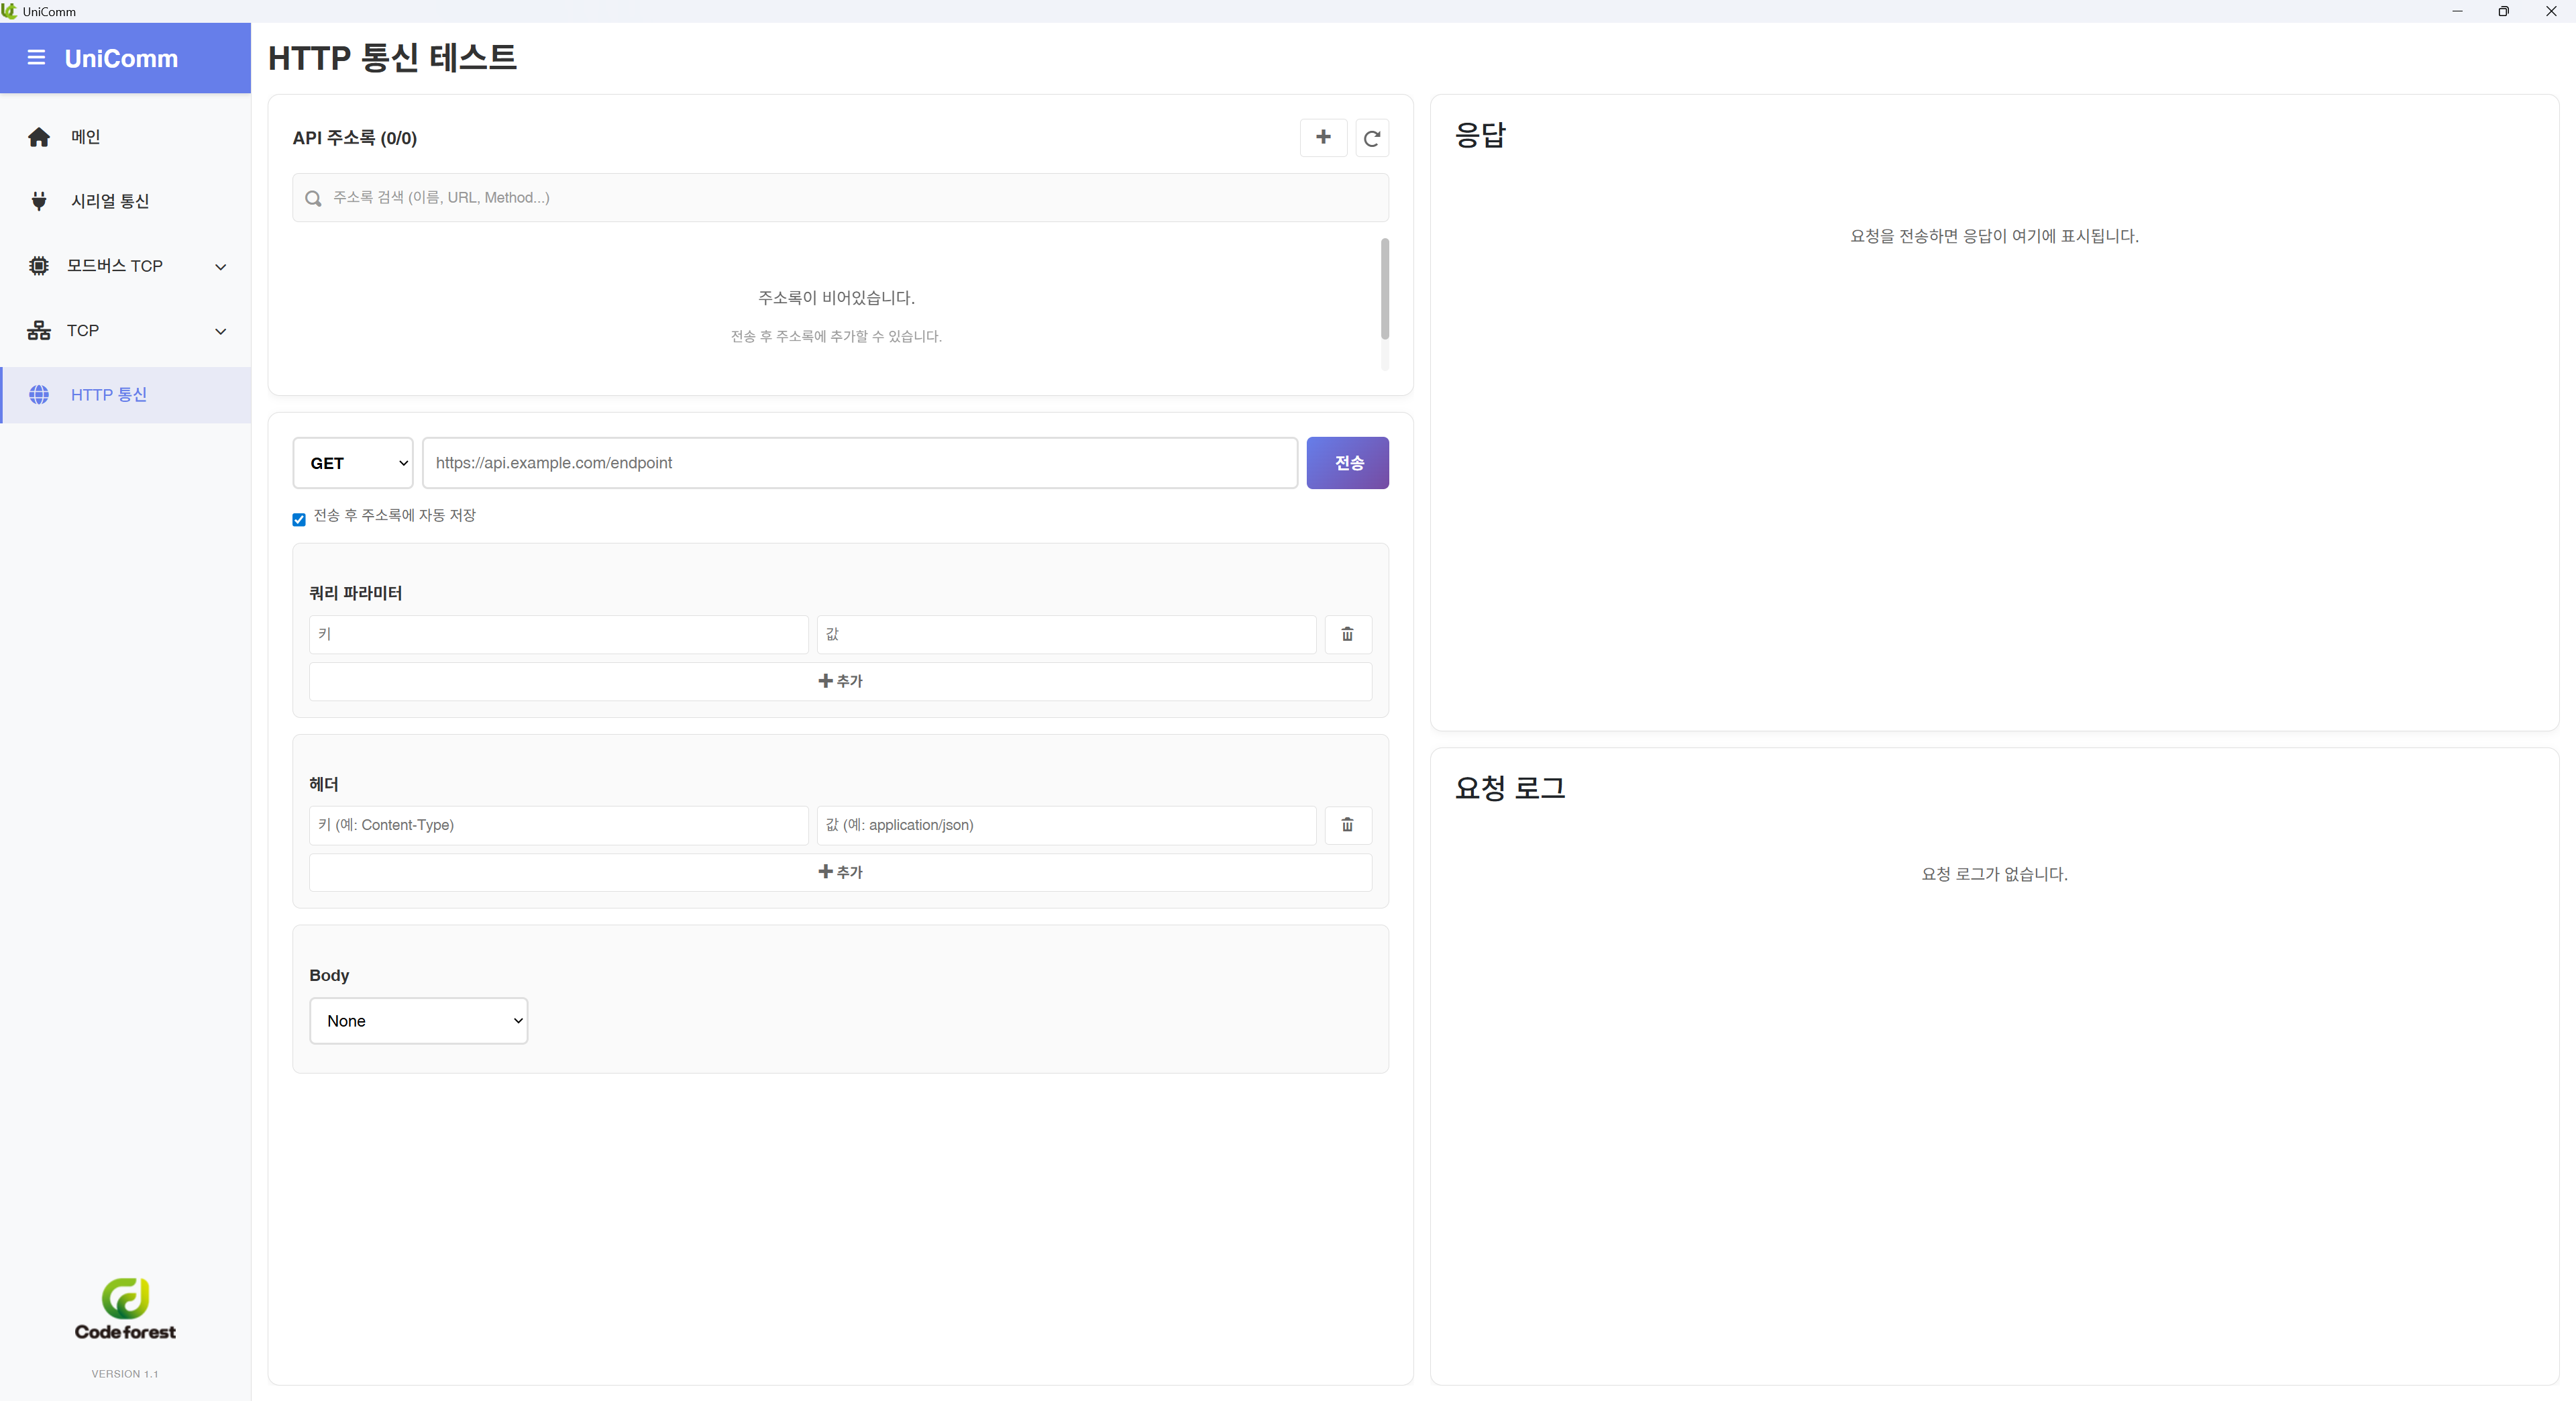
Task: Go to the 메인 menu item
Action: tap(86, 137)
